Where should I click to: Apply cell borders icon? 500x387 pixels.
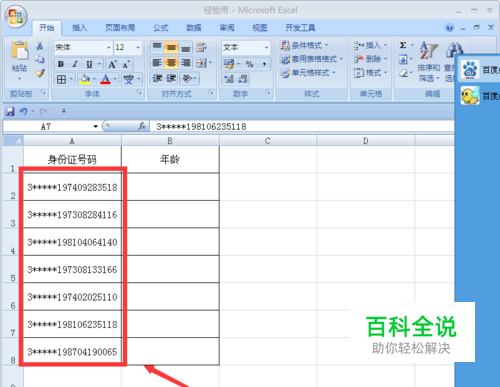tap(61, 79)
